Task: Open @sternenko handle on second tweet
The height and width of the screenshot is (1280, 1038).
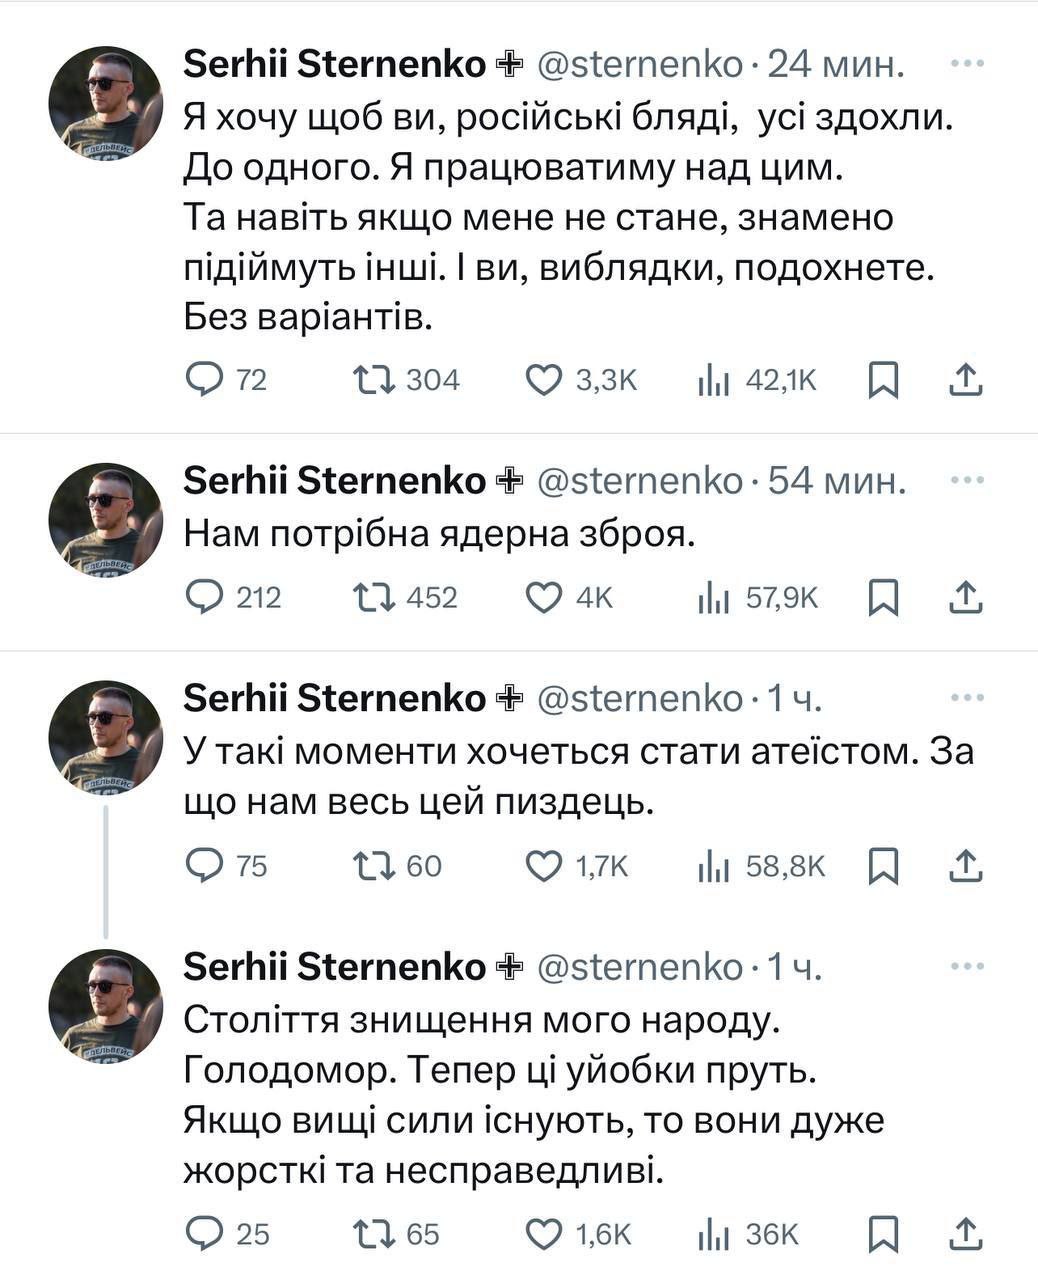Action: tap(640, 482)
